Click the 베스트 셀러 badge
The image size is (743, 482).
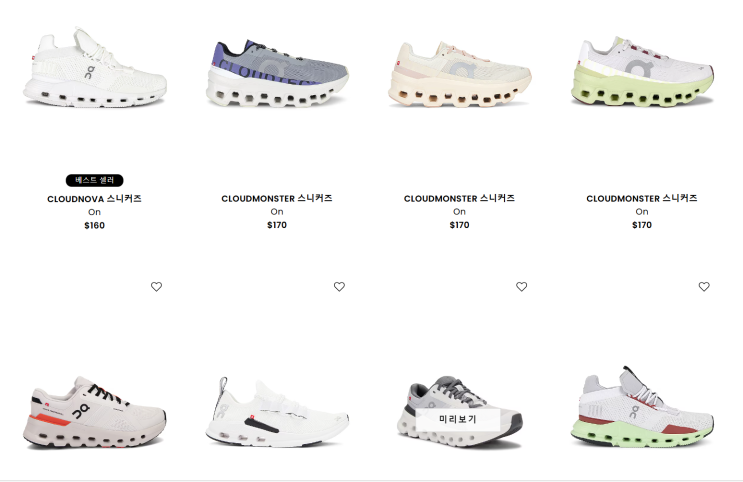(x=94, y=180)
